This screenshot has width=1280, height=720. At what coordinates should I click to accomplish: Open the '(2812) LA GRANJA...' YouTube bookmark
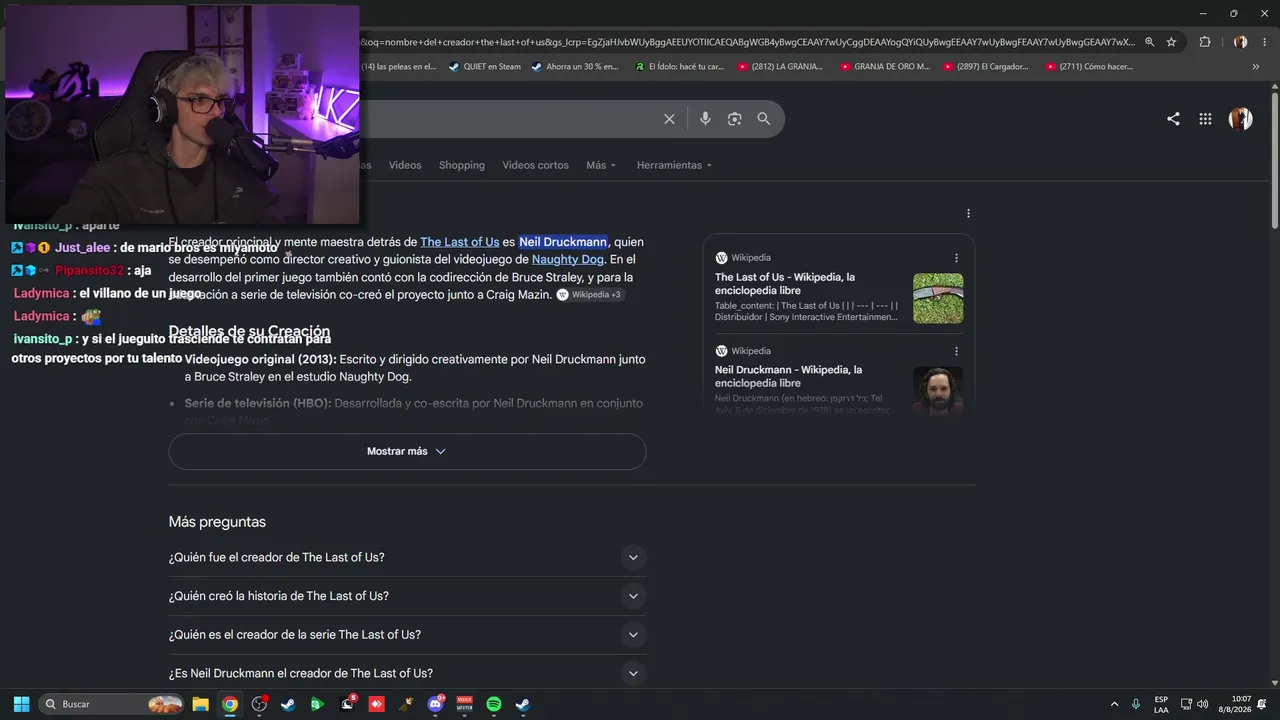click(780, 67)
